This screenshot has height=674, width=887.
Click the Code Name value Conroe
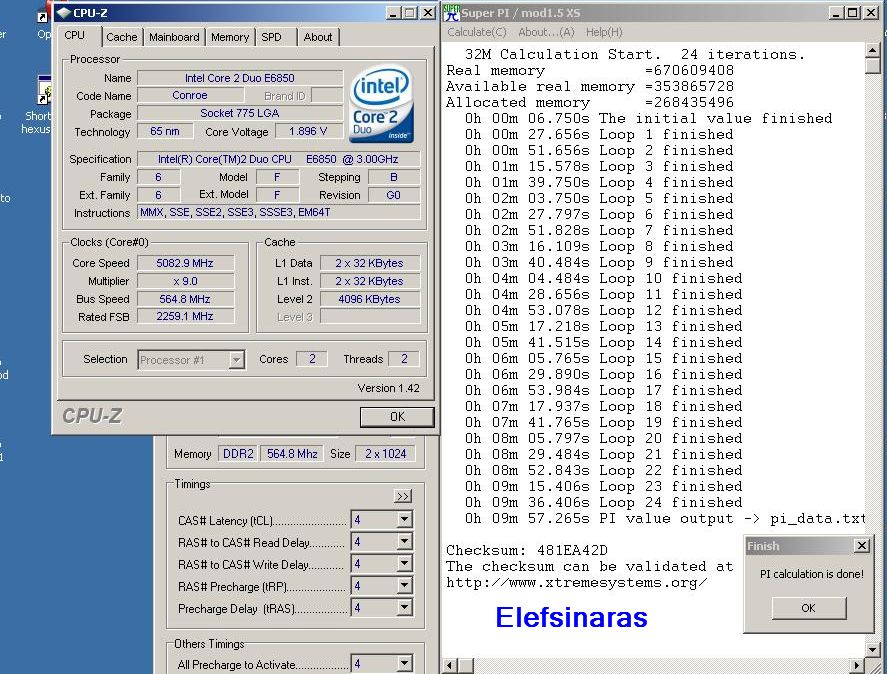(x=190, y=96)
